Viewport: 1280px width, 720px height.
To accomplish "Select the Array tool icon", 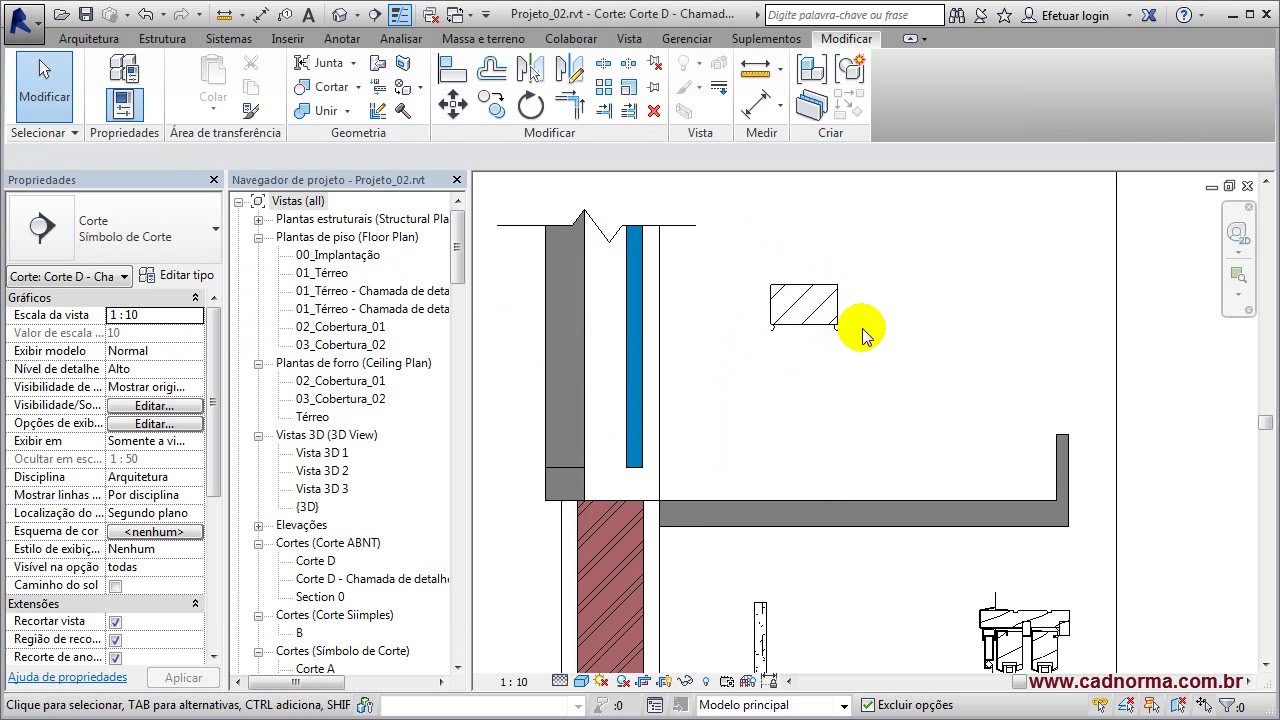I will pos(604,87).
